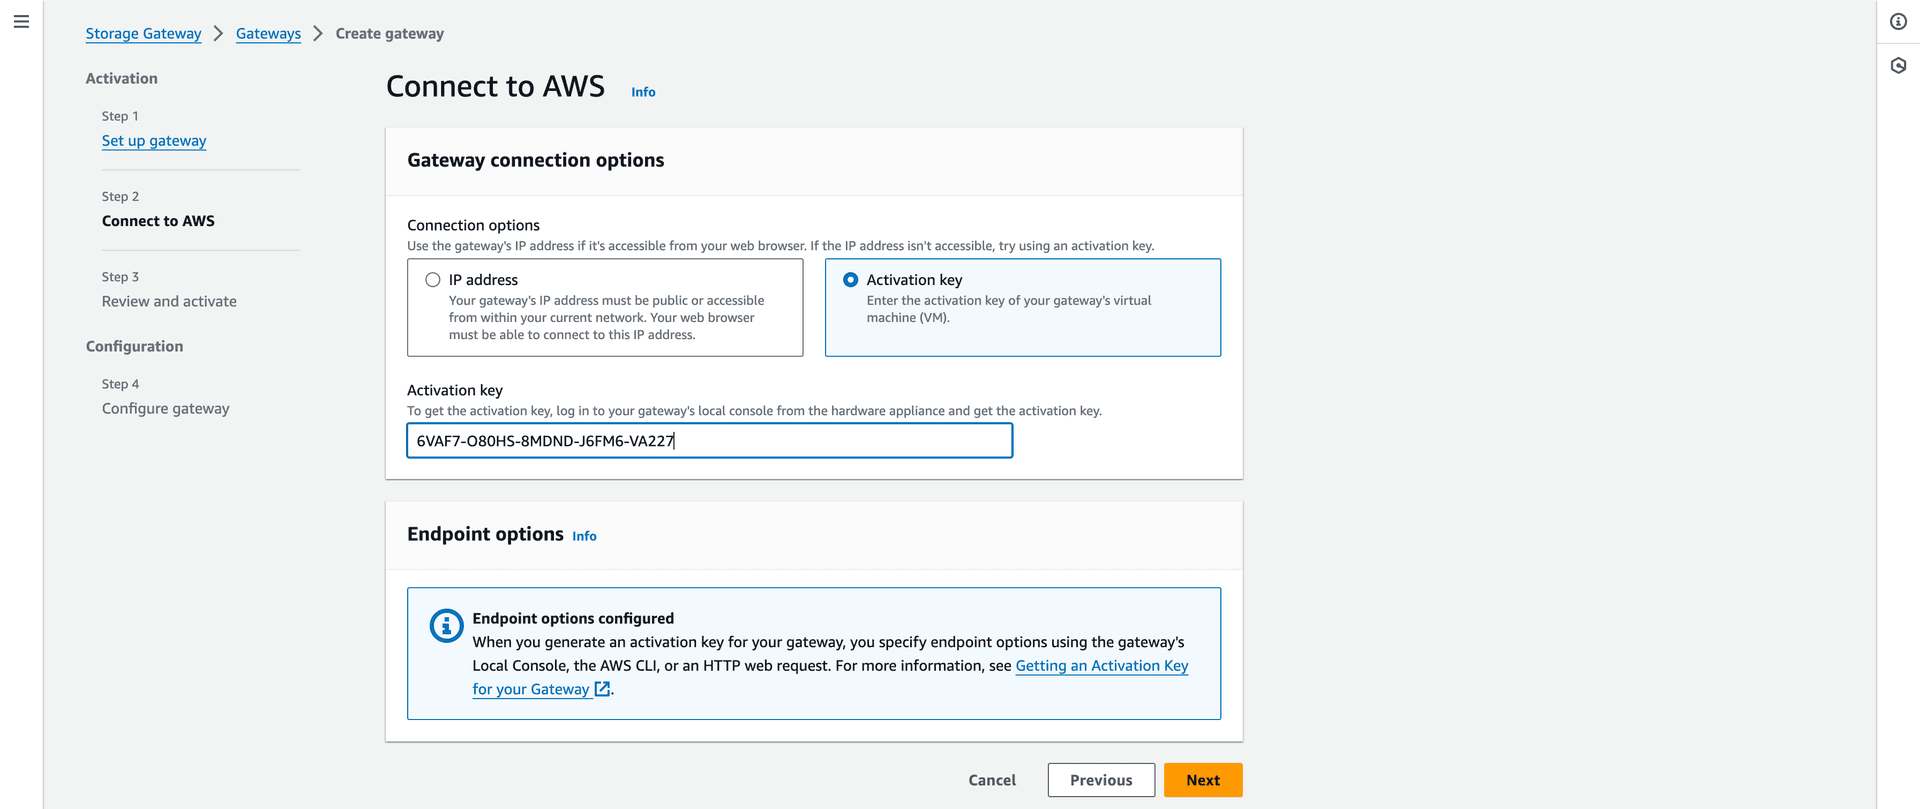Click the 'Configuration' sidebar heading
The image size is (1920, 809).
[x=134, y=346]
